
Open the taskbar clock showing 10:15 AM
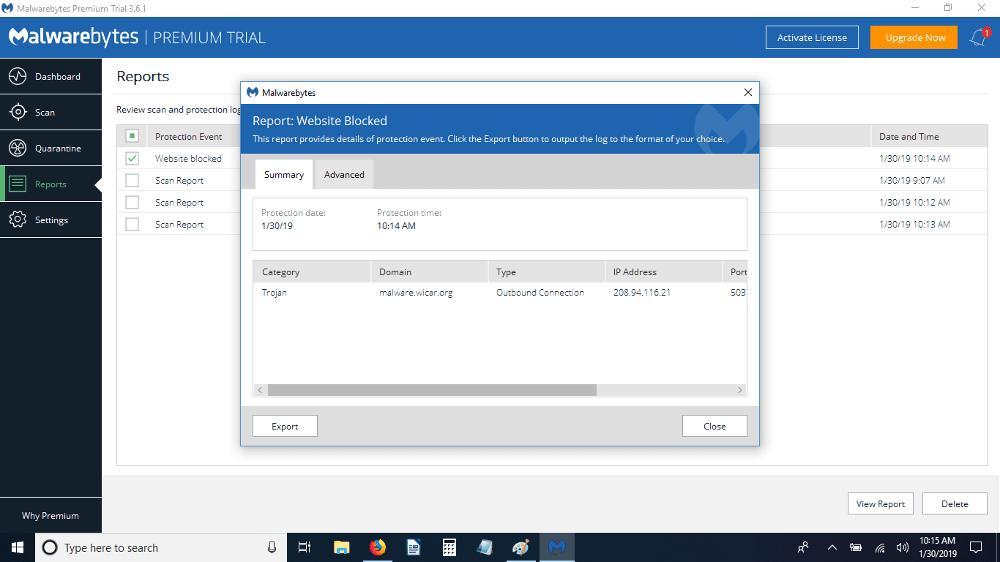938,547
